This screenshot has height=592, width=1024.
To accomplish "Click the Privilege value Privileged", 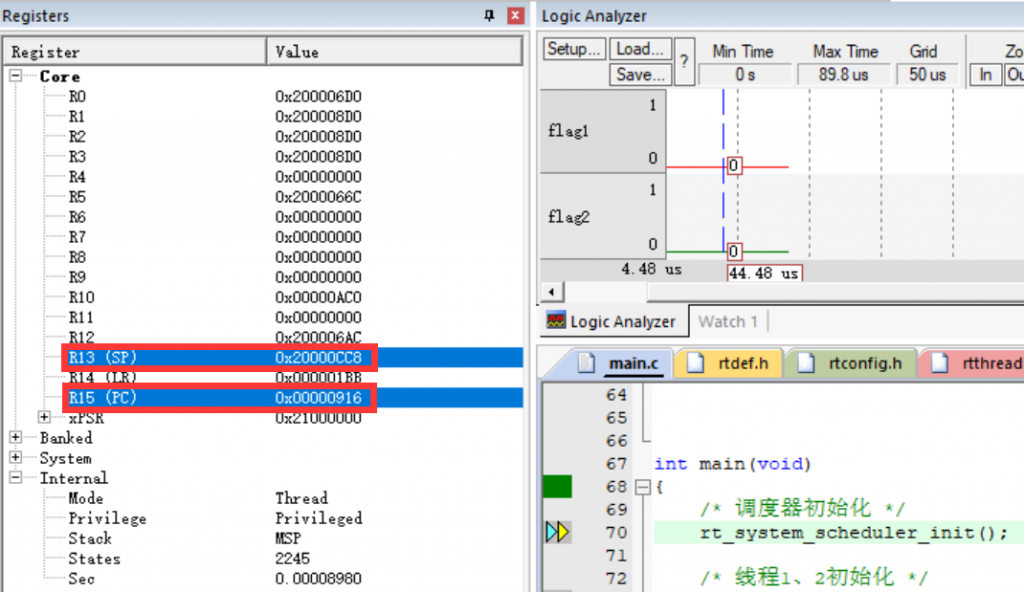I will tap(319, 518).
